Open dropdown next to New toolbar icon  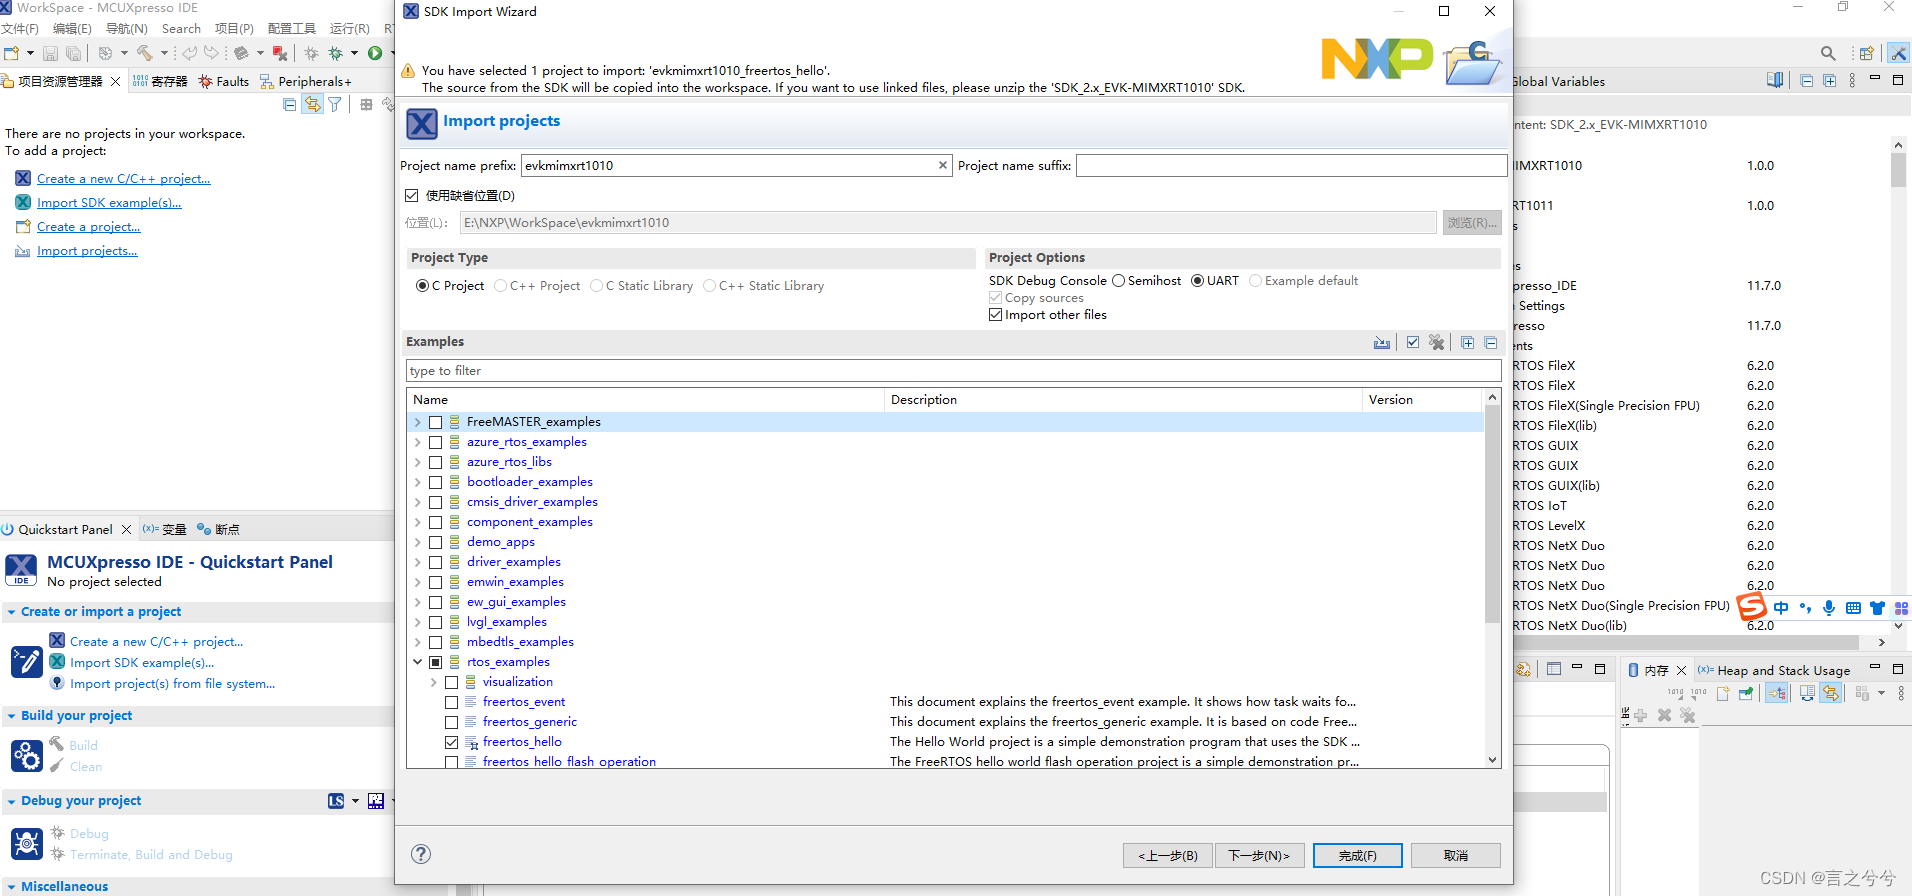[30, 53]
